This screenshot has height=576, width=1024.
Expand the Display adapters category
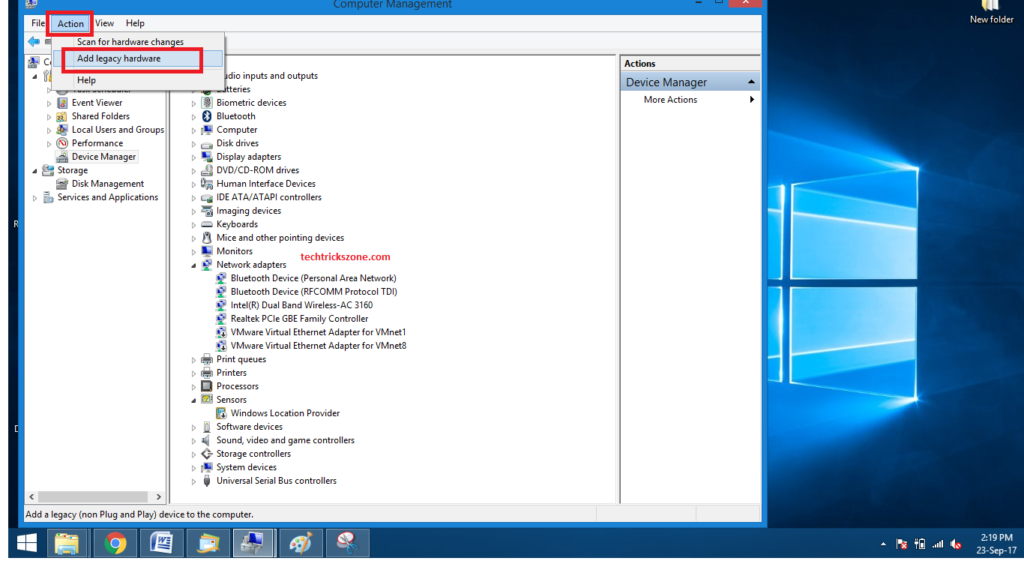pos(194,157)
